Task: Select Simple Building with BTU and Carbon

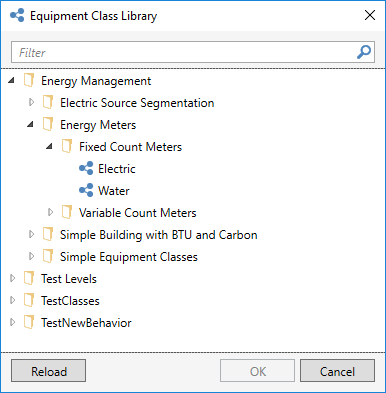Action: pyautogui.click(x=158, y=235)
